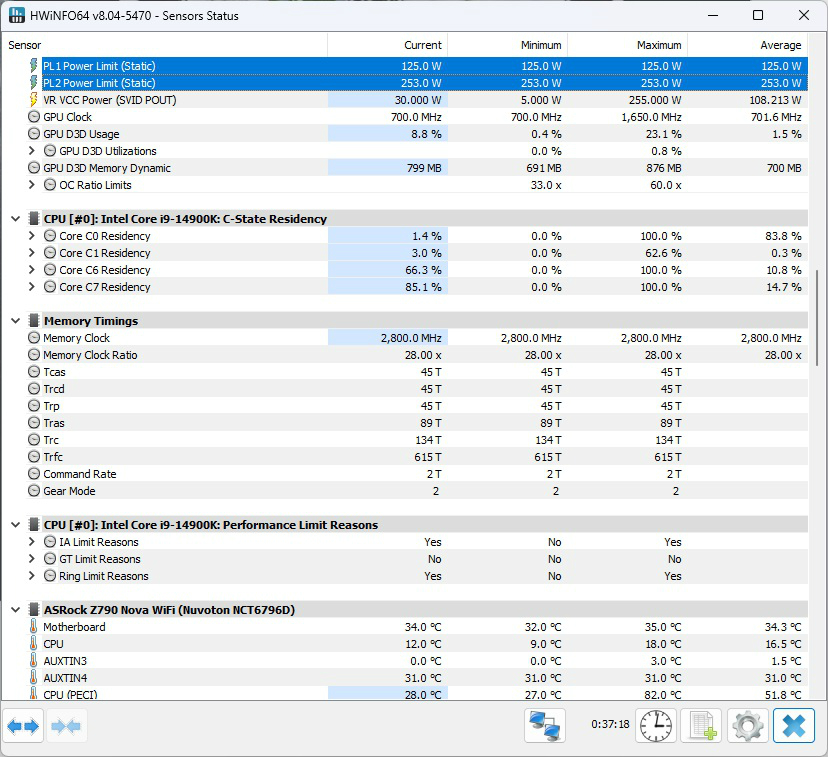Click the expand view arrows button
This screenshot has width=828, height=757.
(x=24, y=726)
